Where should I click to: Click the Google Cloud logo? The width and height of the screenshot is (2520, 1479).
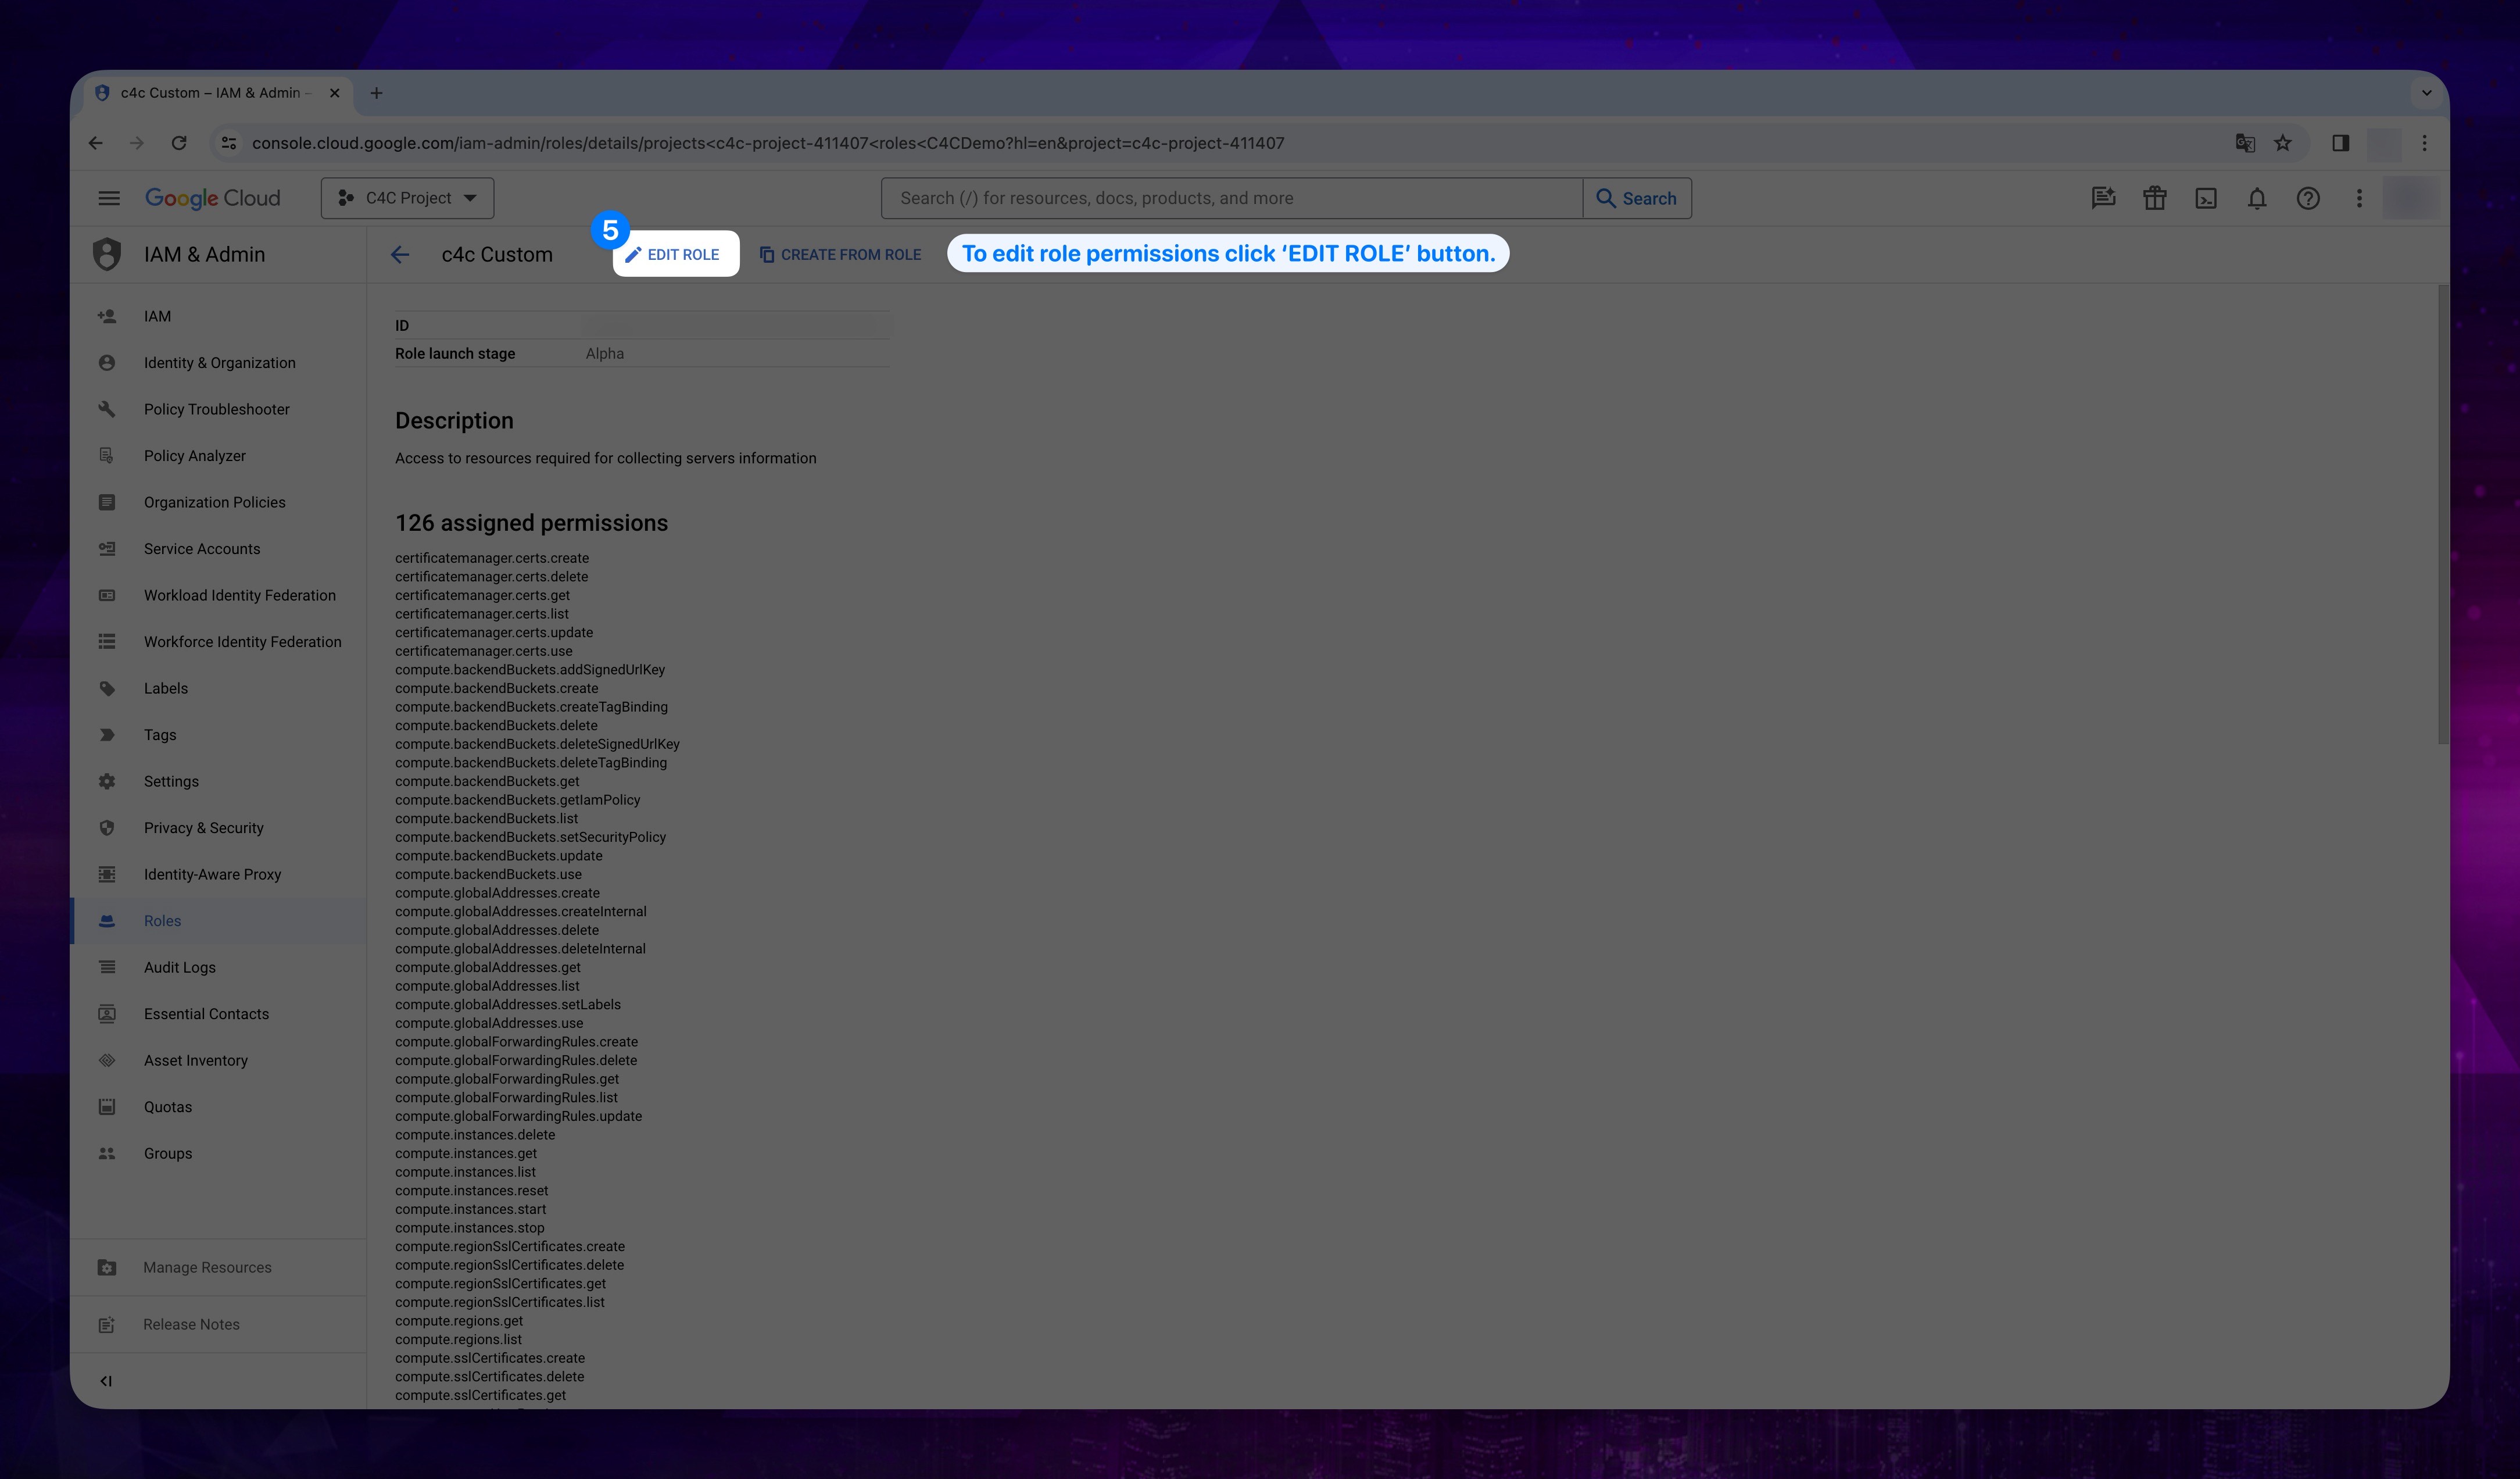[213, 198]
